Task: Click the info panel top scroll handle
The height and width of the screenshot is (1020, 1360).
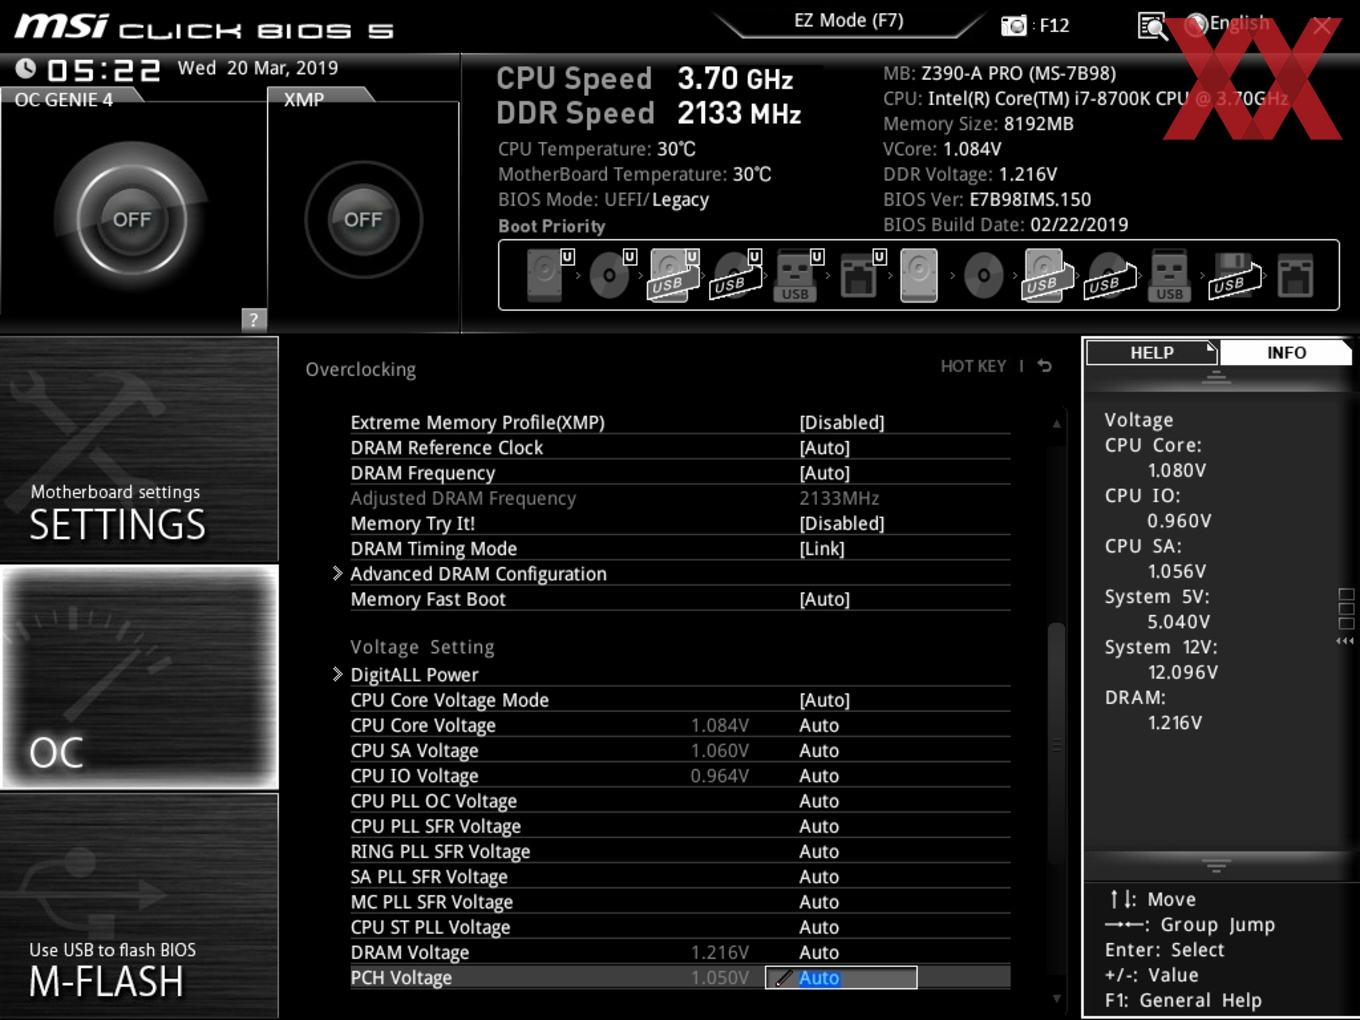Action: [x=1216, y=377]
